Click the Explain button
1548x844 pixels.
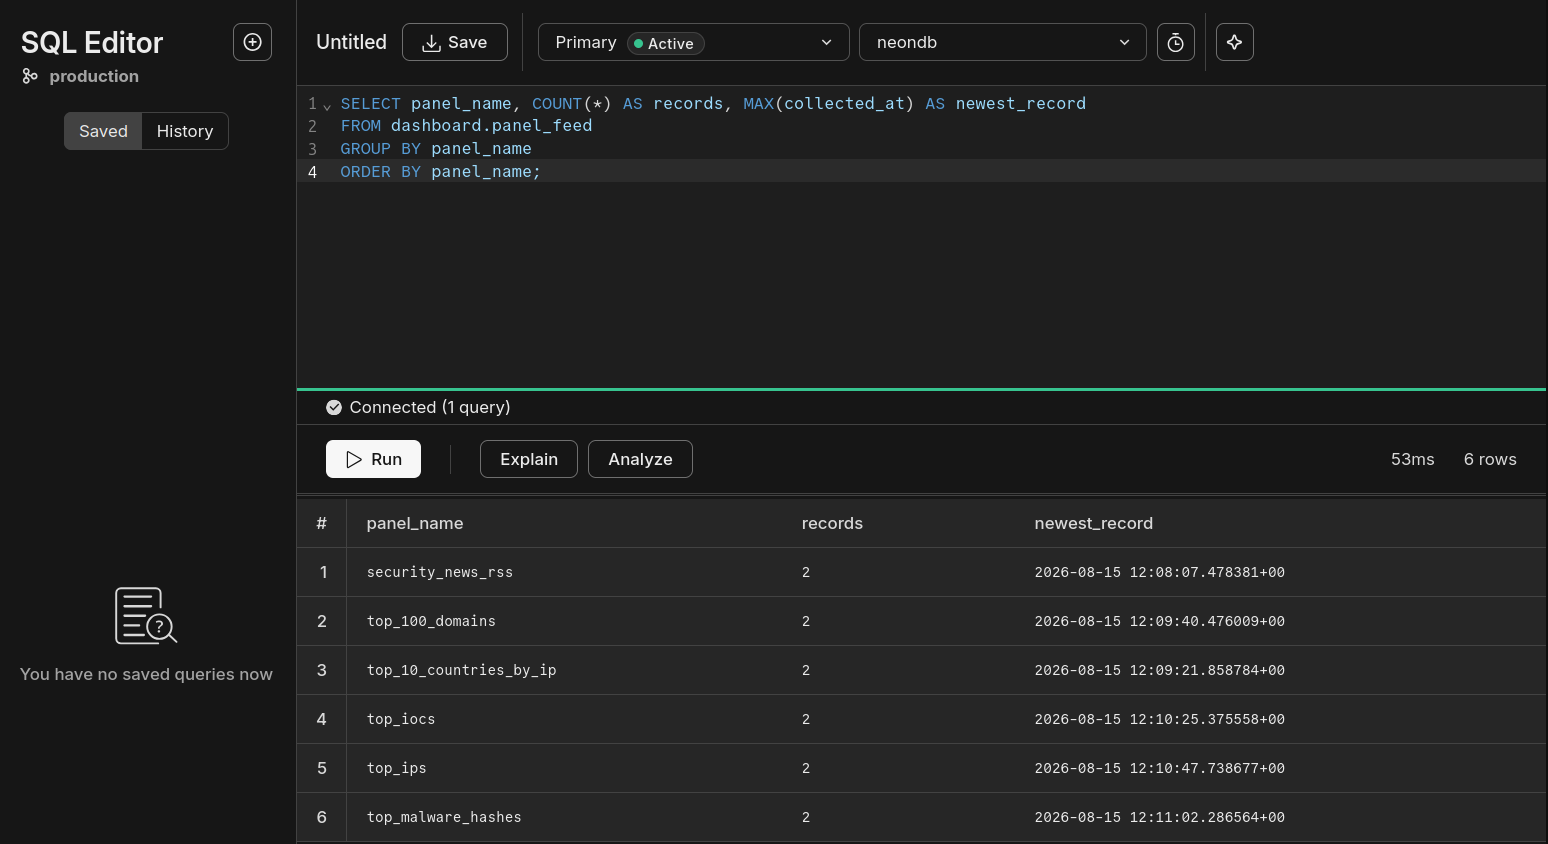[x=529, y=459]
